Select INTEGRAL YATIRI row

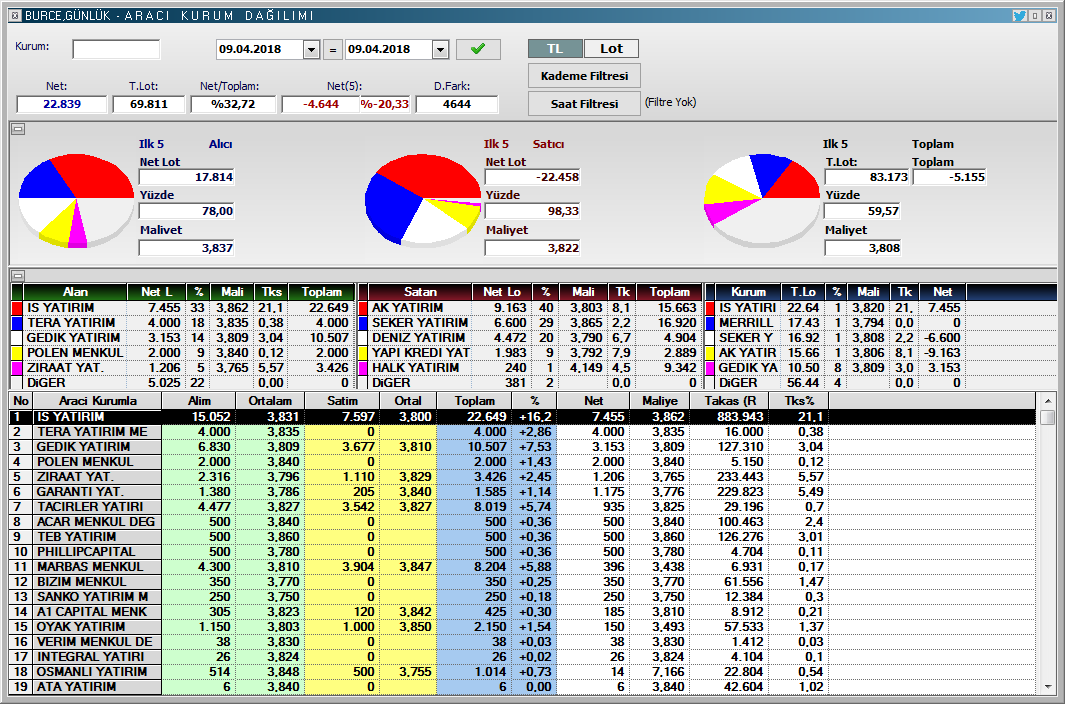coord(523,656)
